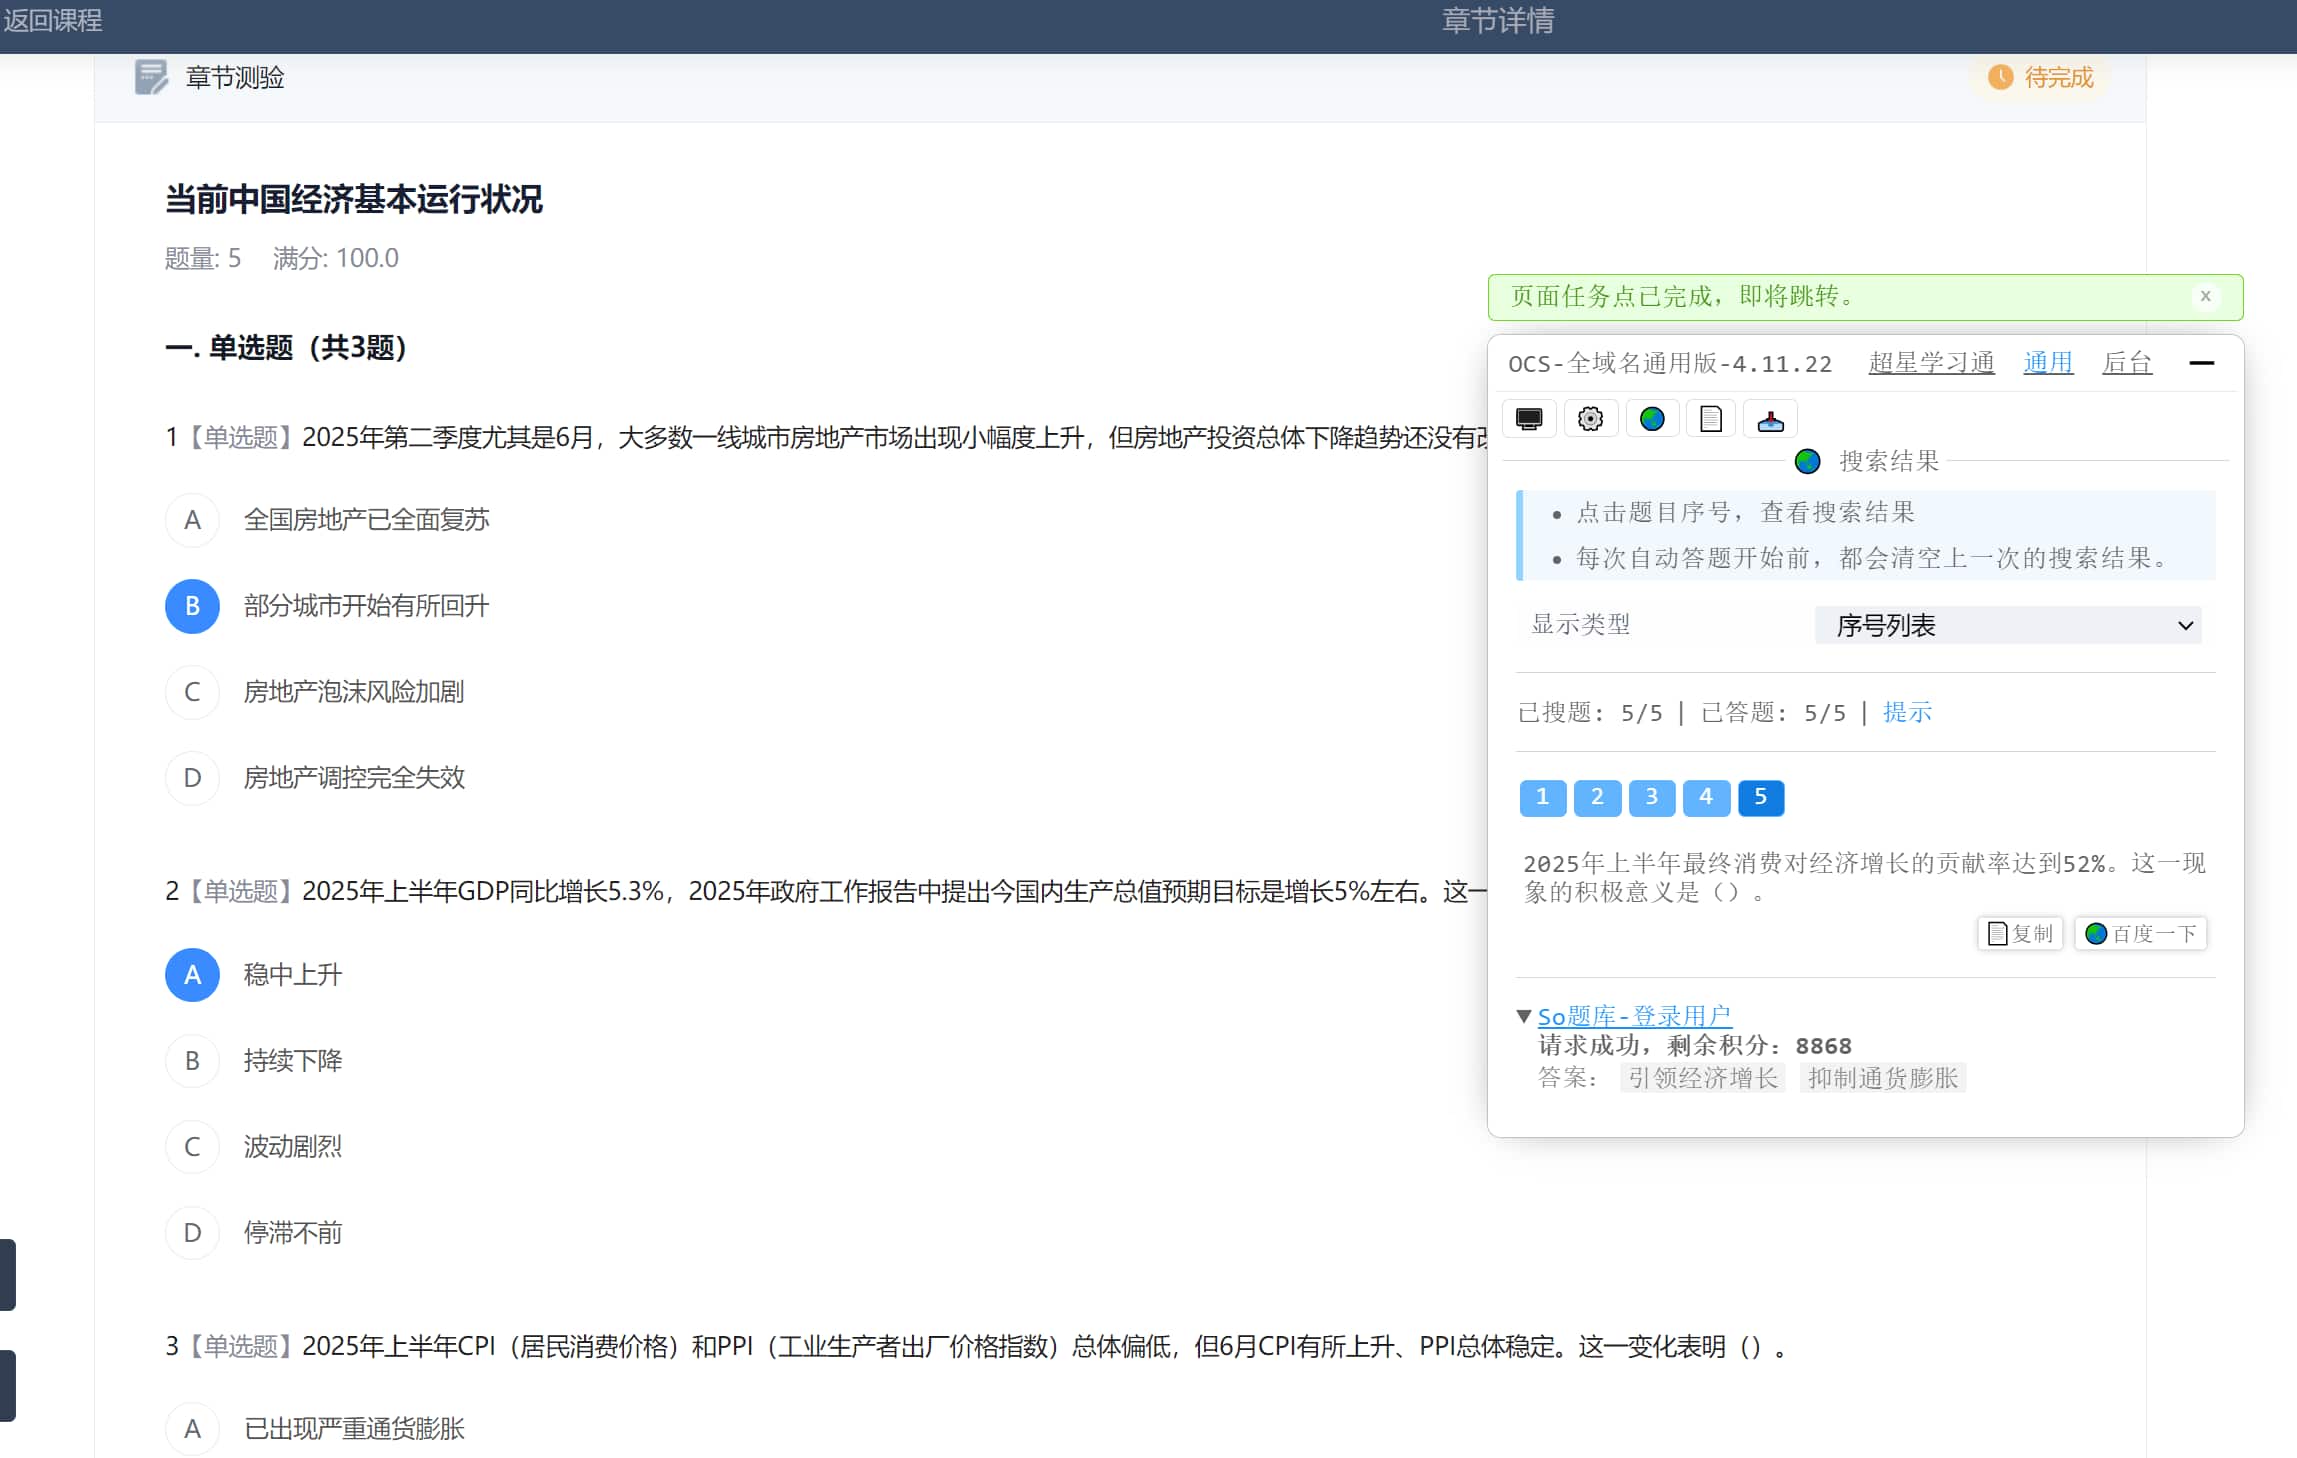Viewport: 2297px width, 1458px height.
Task: Click the 百度一下 search button
Action: click(2140, 934)
